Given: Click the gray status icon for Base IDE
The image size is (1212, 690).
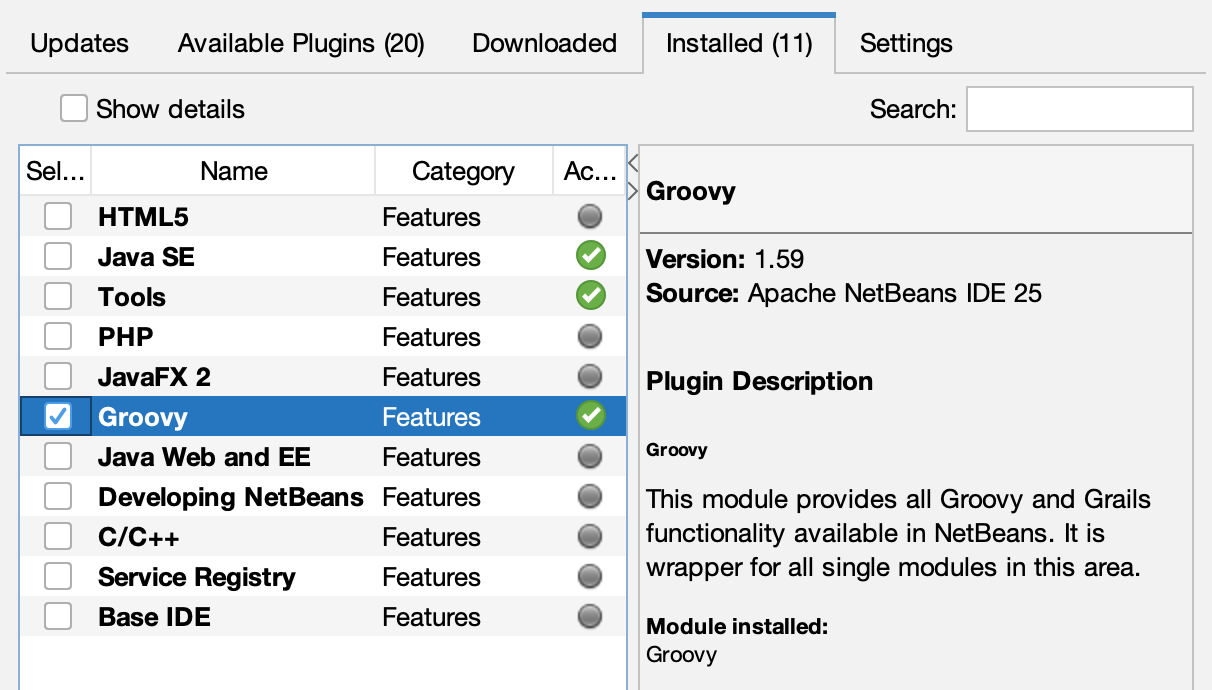Looking at the screenshot, I should pos(590,617).
